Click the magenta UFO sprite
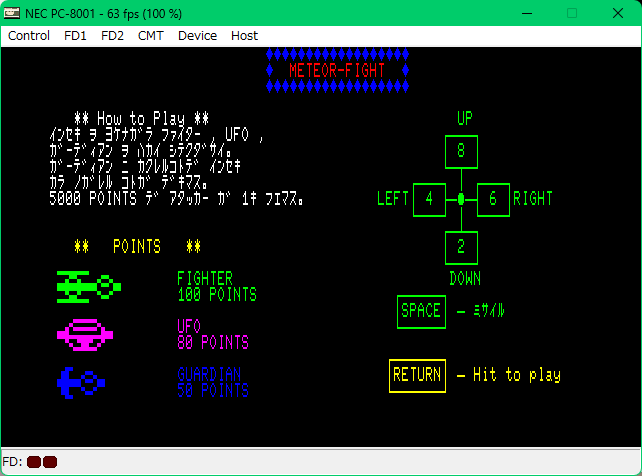 coord(85,335)
